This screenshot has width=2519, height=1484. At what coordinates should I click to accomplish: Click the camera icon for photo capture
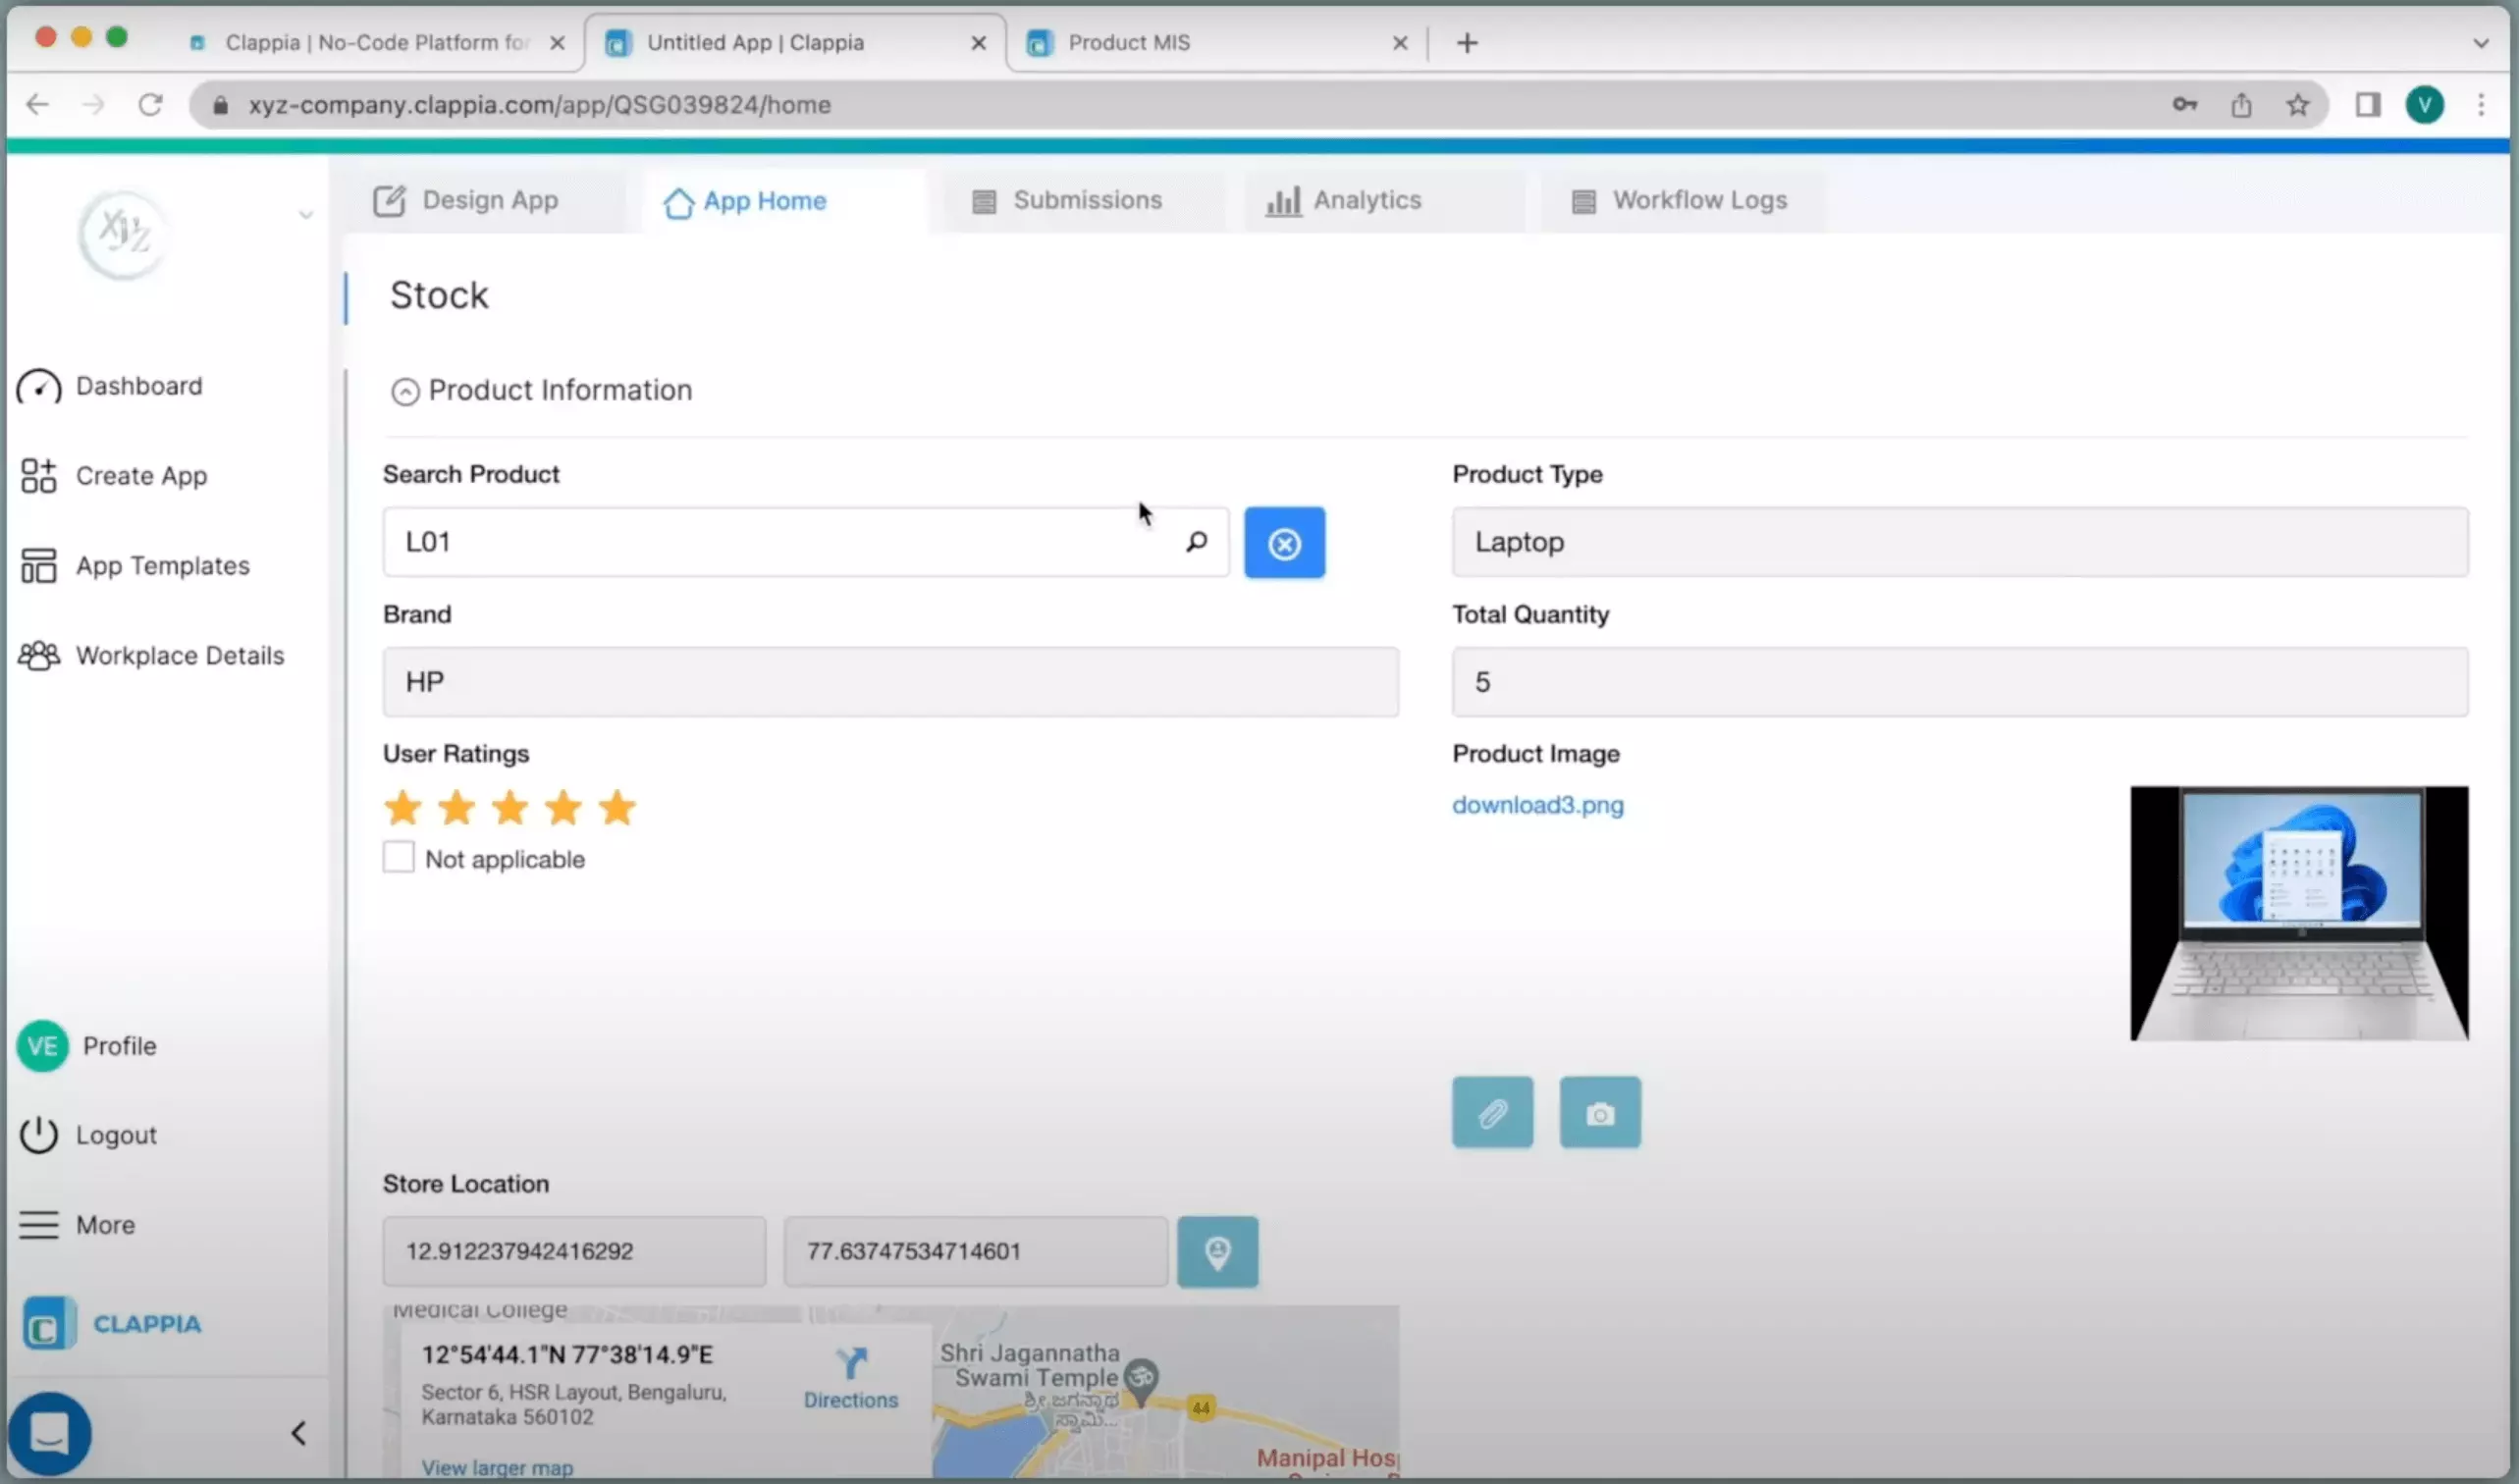(1600, 1111)
